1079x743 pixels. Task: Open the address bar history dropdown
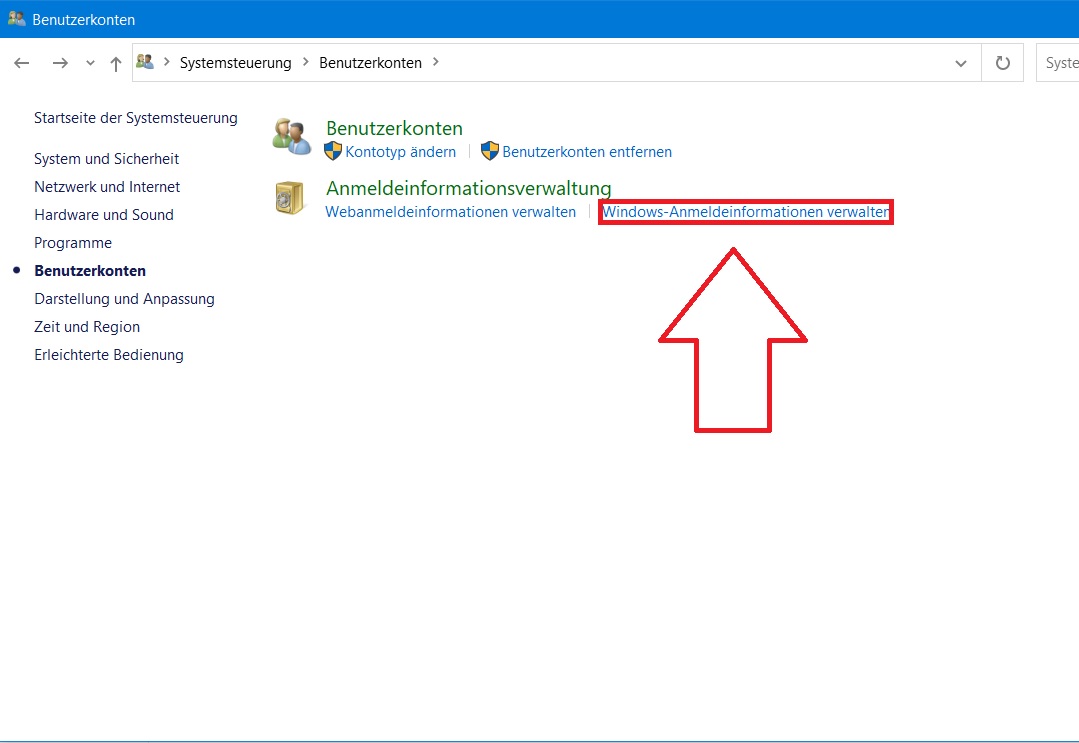[961, 63]
